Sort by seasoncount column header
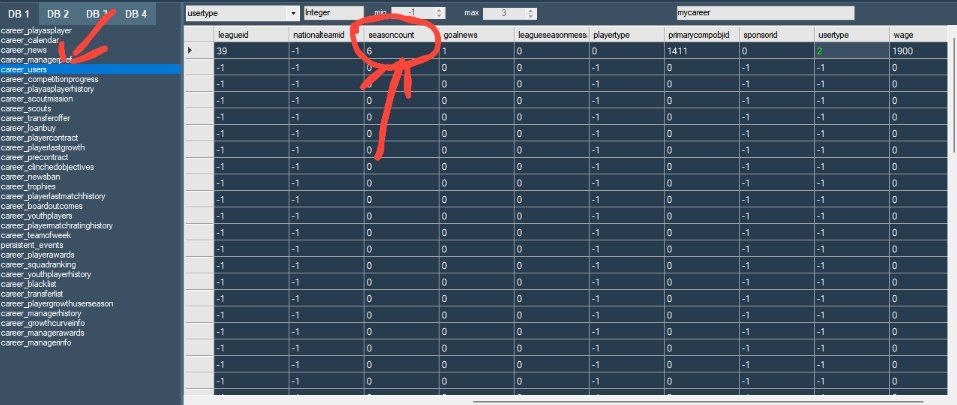The height and width of the screenshot is (405, 957). click(x=398, y=34)
